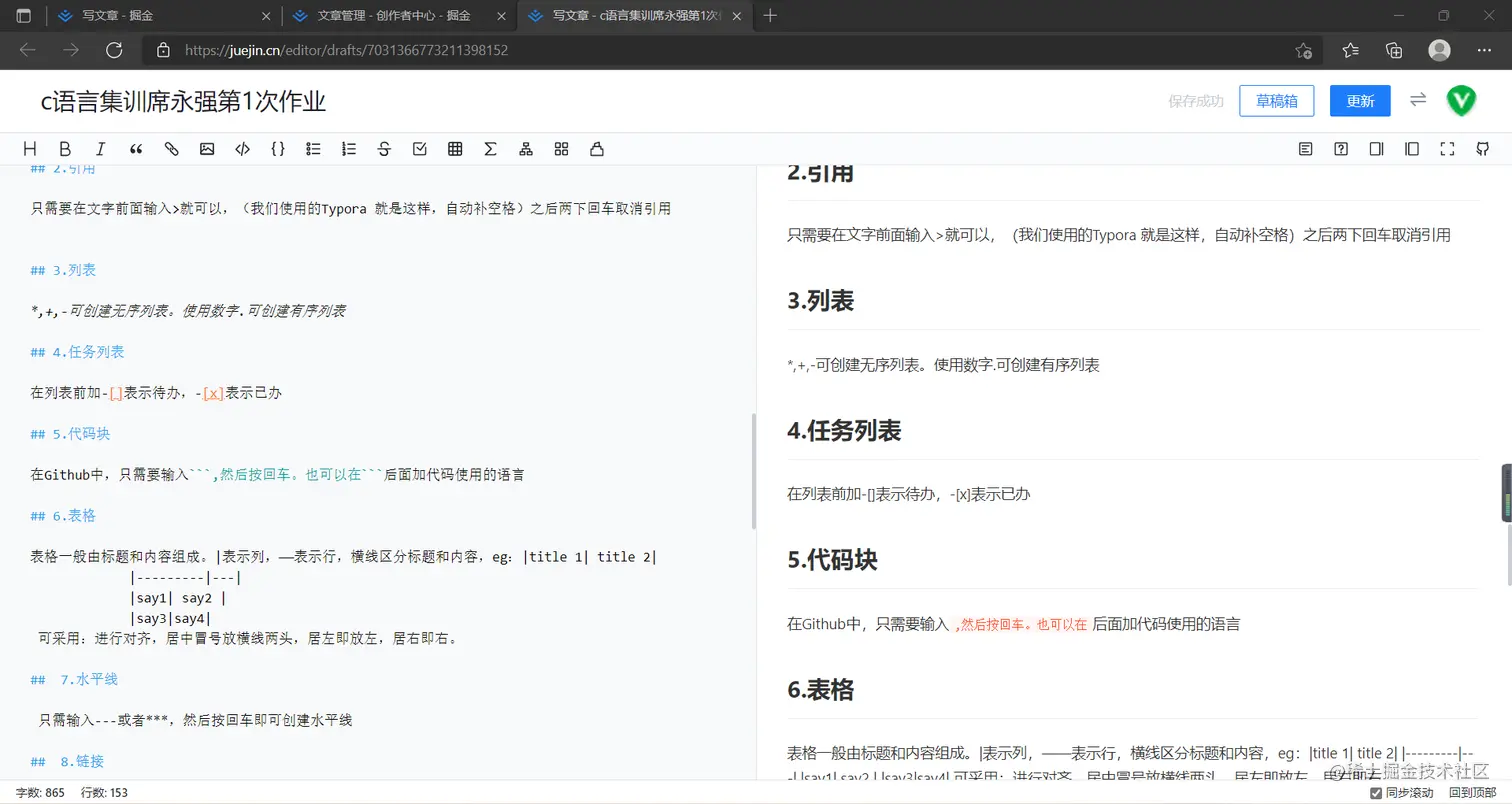Insert inline code with the angle-bracket icon
Image resolution: width=1512 pixels, height=804 pixels.
242,149
